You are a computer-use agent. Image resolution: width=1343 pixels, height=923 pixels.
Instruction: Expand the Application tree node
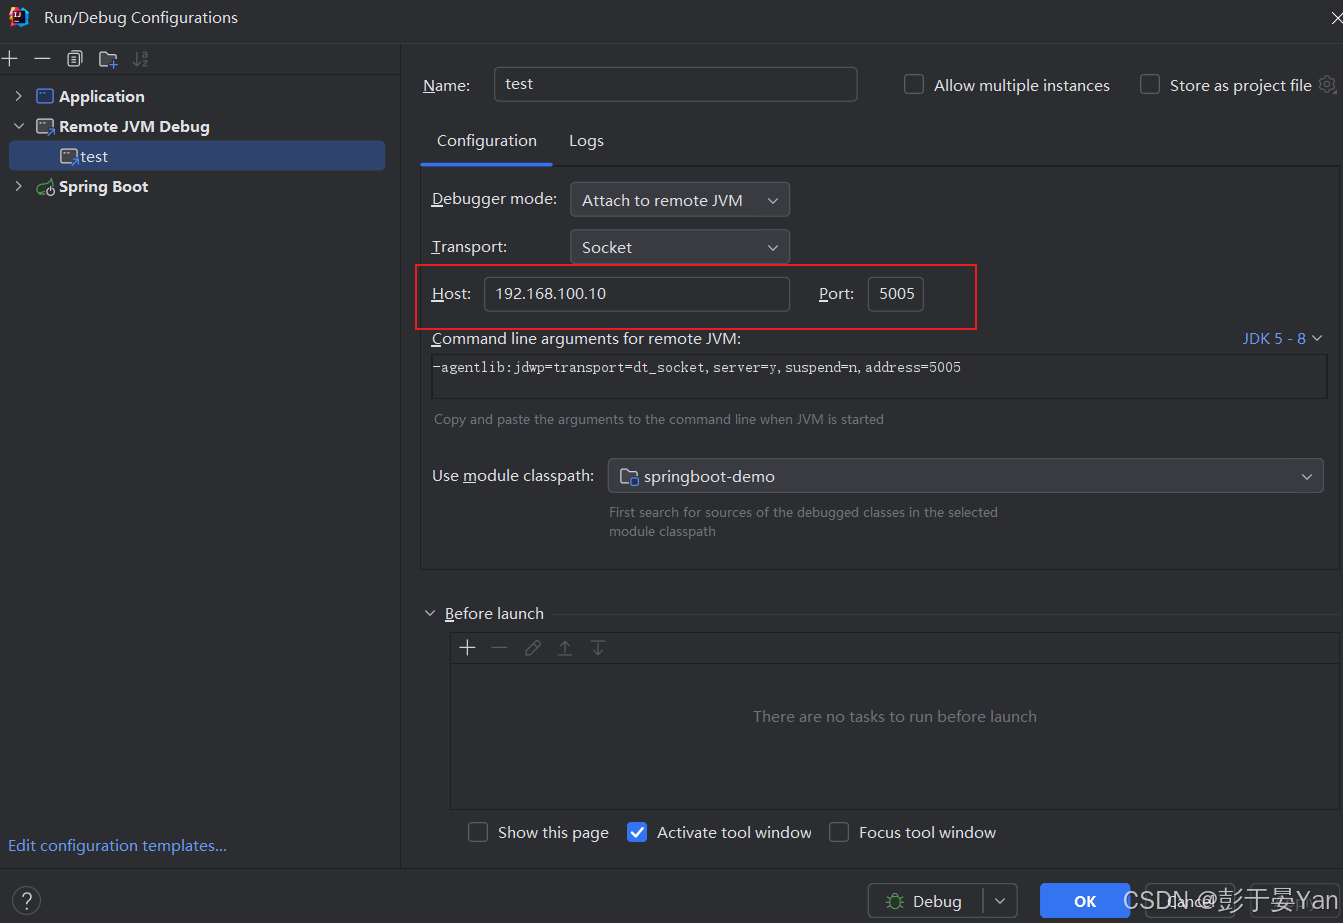[18, 96]
